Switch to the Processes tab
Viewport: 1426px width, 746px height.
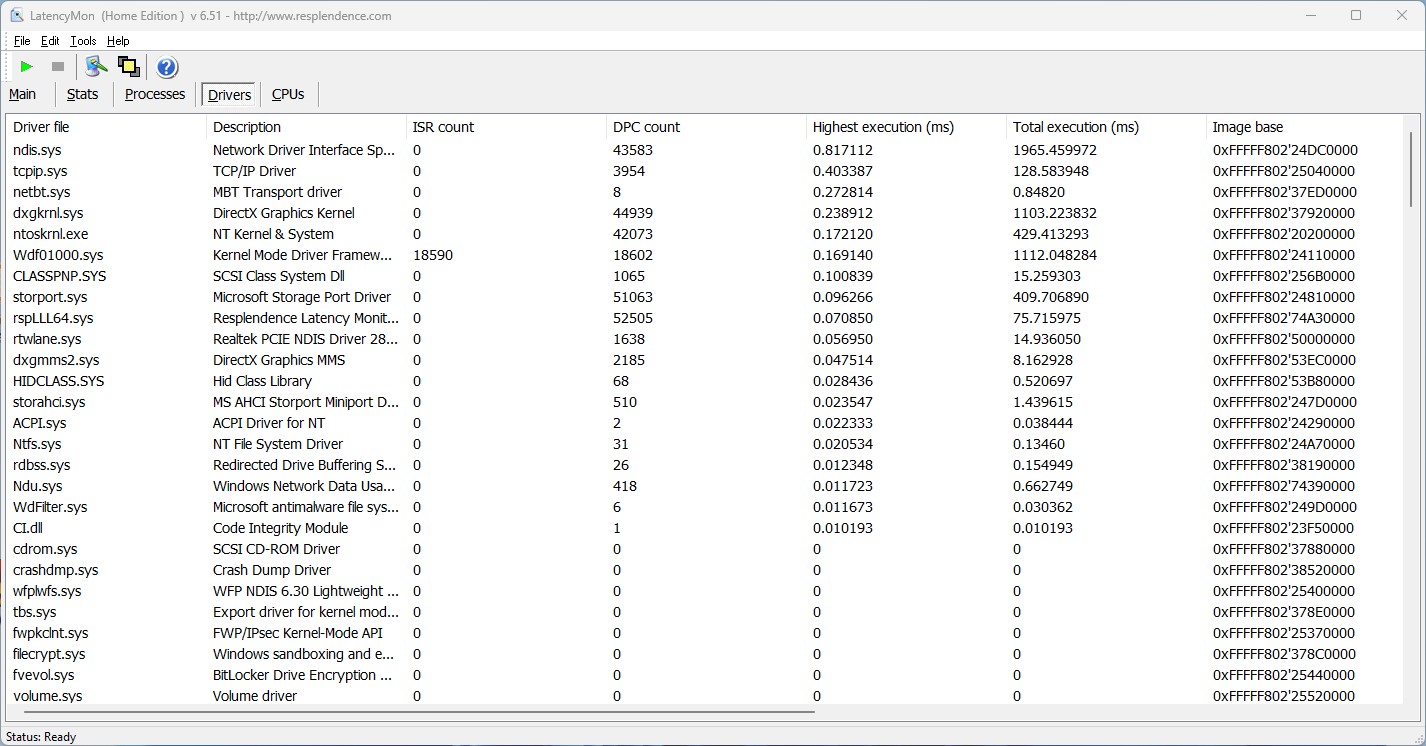(155, 94)
